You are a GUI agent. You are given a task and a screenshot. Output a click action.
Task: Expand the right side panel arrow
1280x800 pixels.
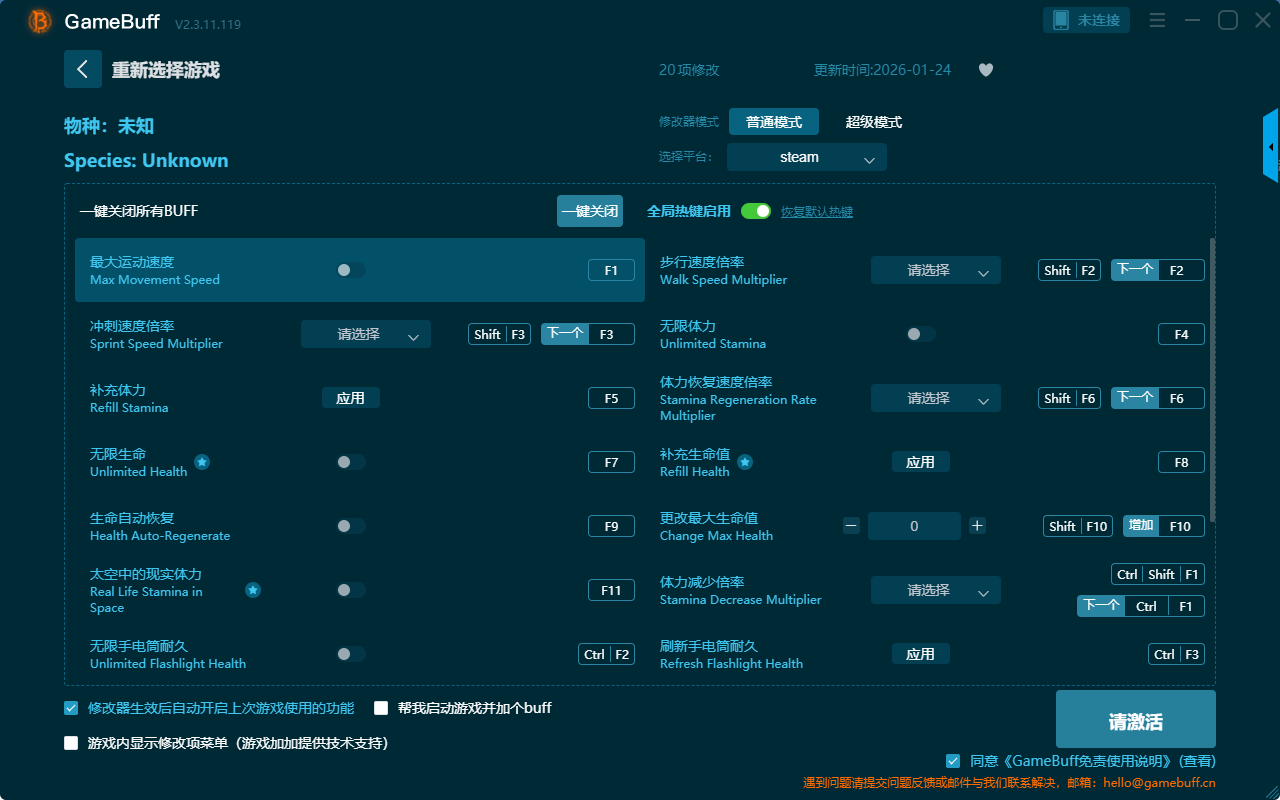1270,147
